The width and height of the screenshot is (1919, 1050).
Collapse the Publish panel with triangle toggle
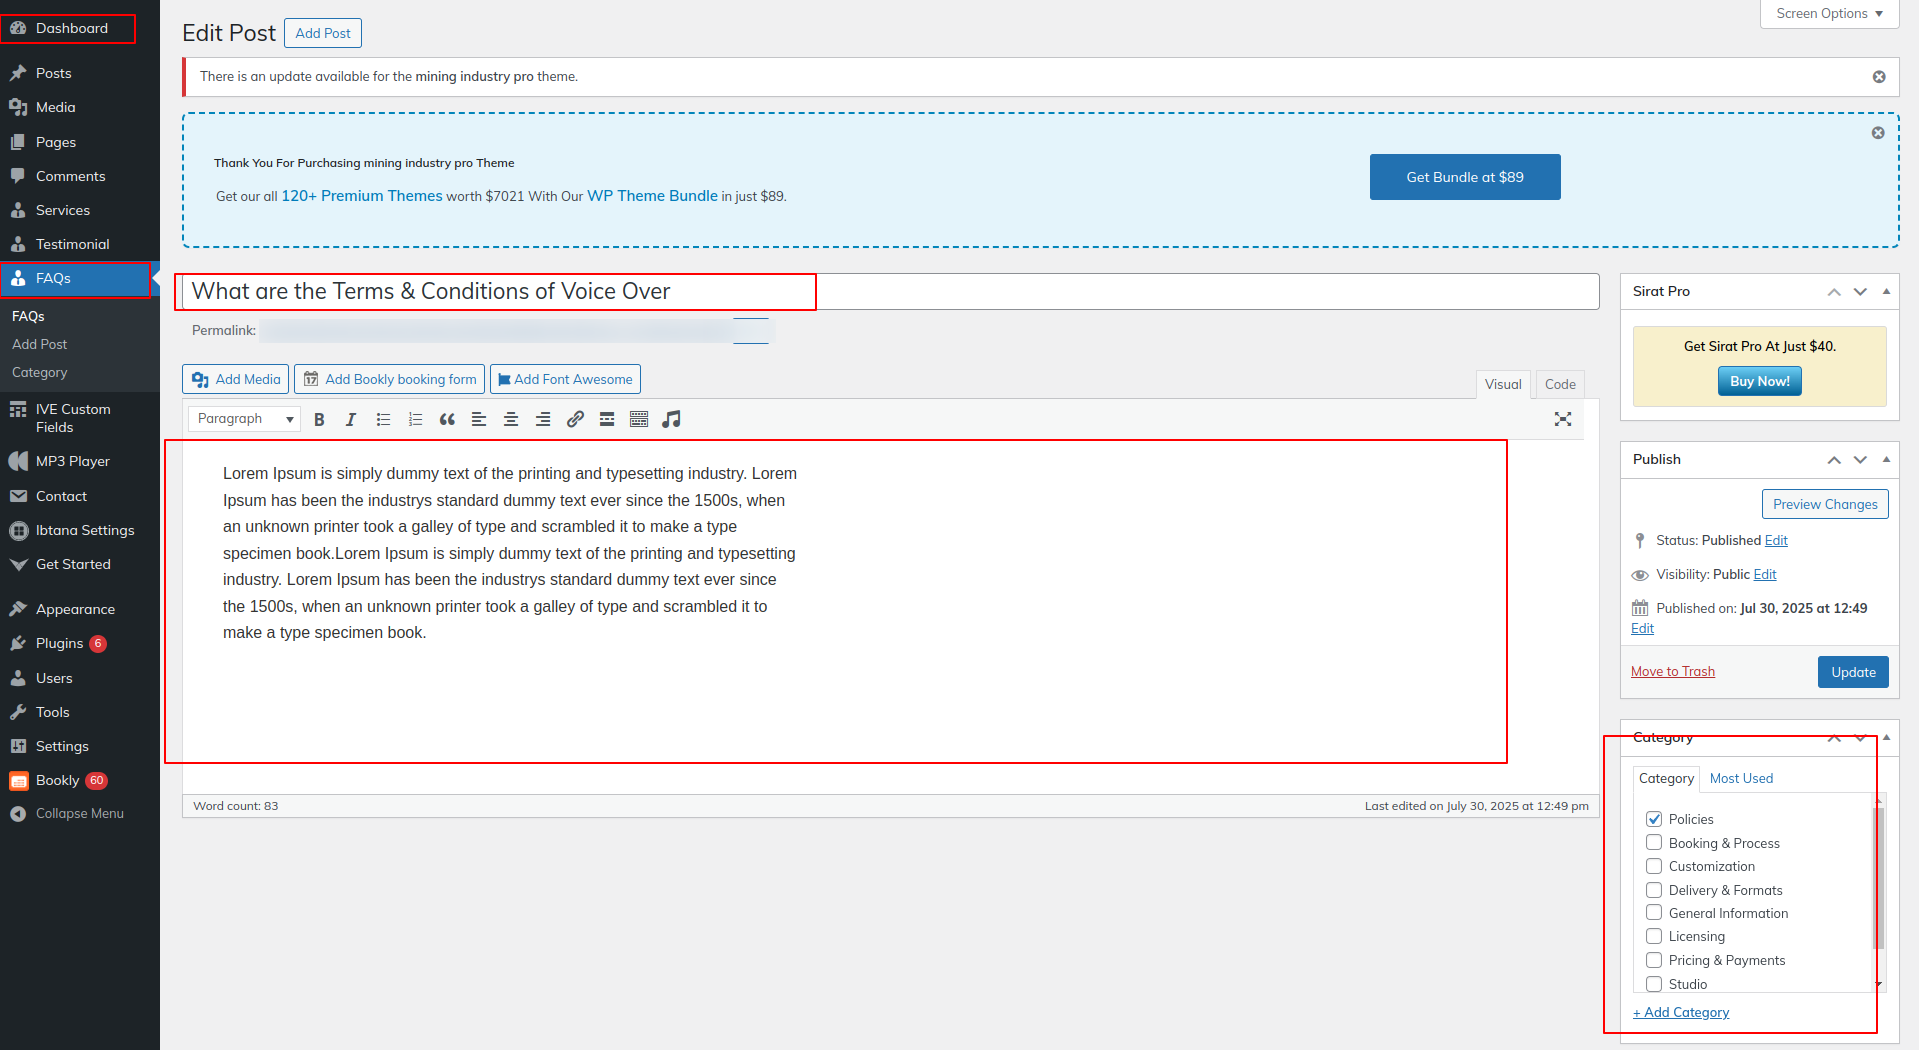click(x=1886, y=459)
